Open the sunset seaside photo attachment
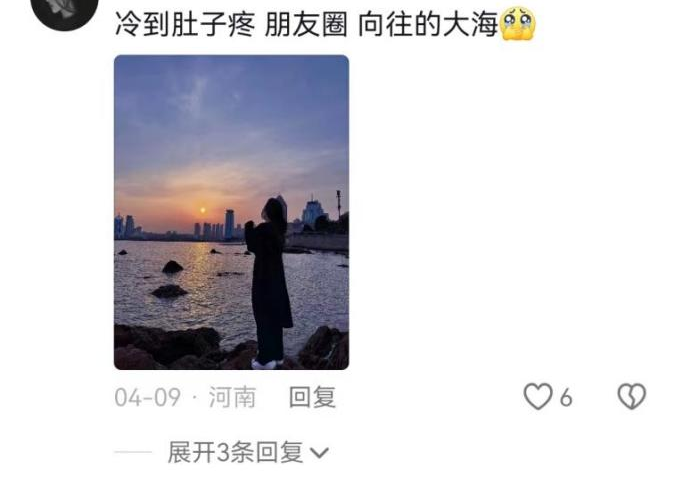 pos(231,212)
